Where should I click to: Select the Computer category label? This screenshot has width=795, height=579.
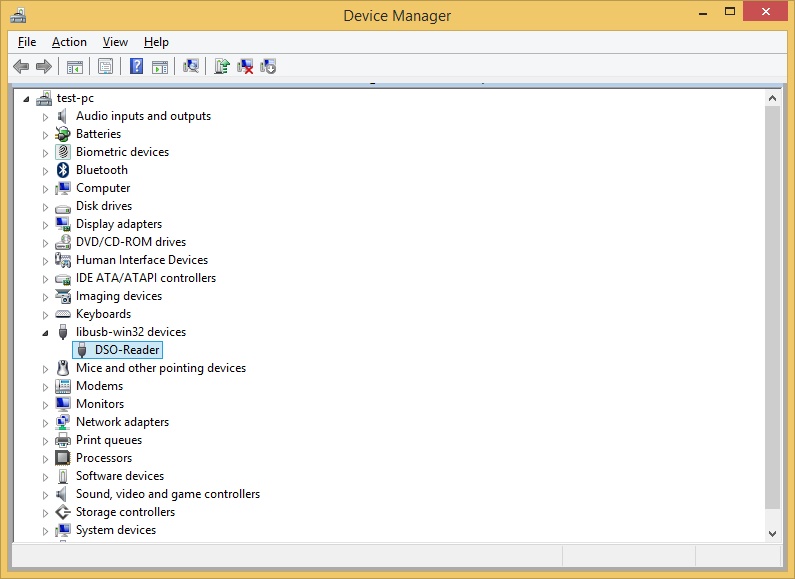[103, 188]
